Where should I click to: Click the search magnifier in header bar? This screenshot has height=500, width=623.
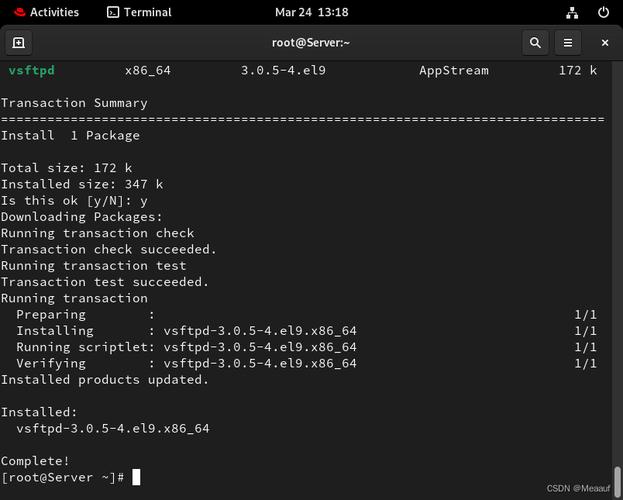pyautogui.click(x=535, y=43)
